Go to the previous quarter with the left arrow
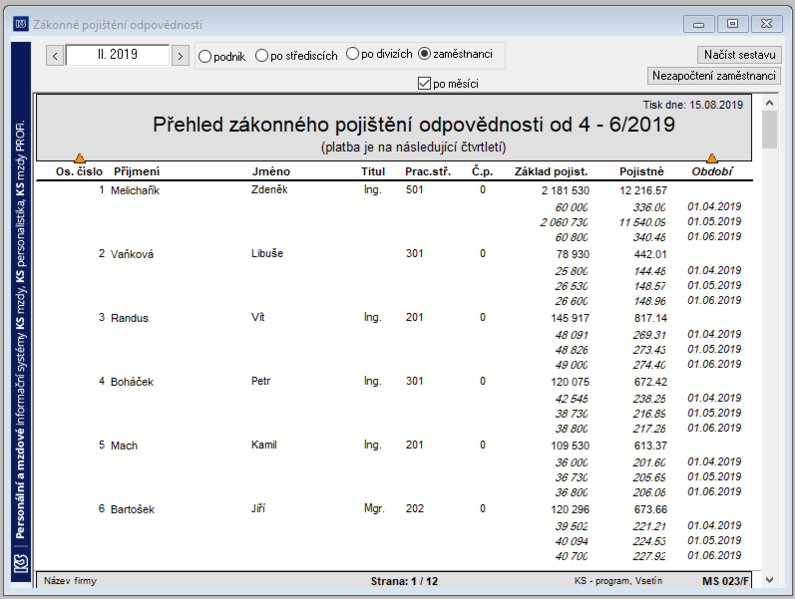Viewport: 795px width, 599px height. pos(55,55)
